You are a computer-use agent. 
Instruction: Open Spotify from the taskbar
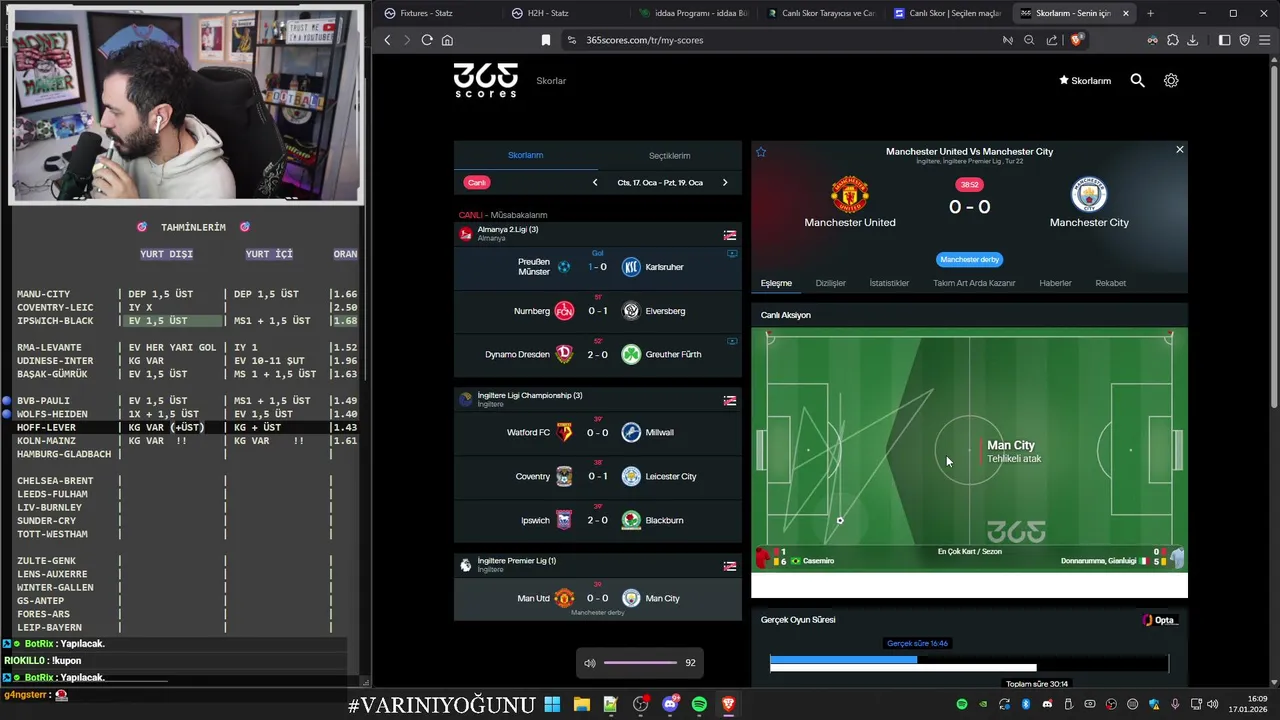click(x=699, y=704)
